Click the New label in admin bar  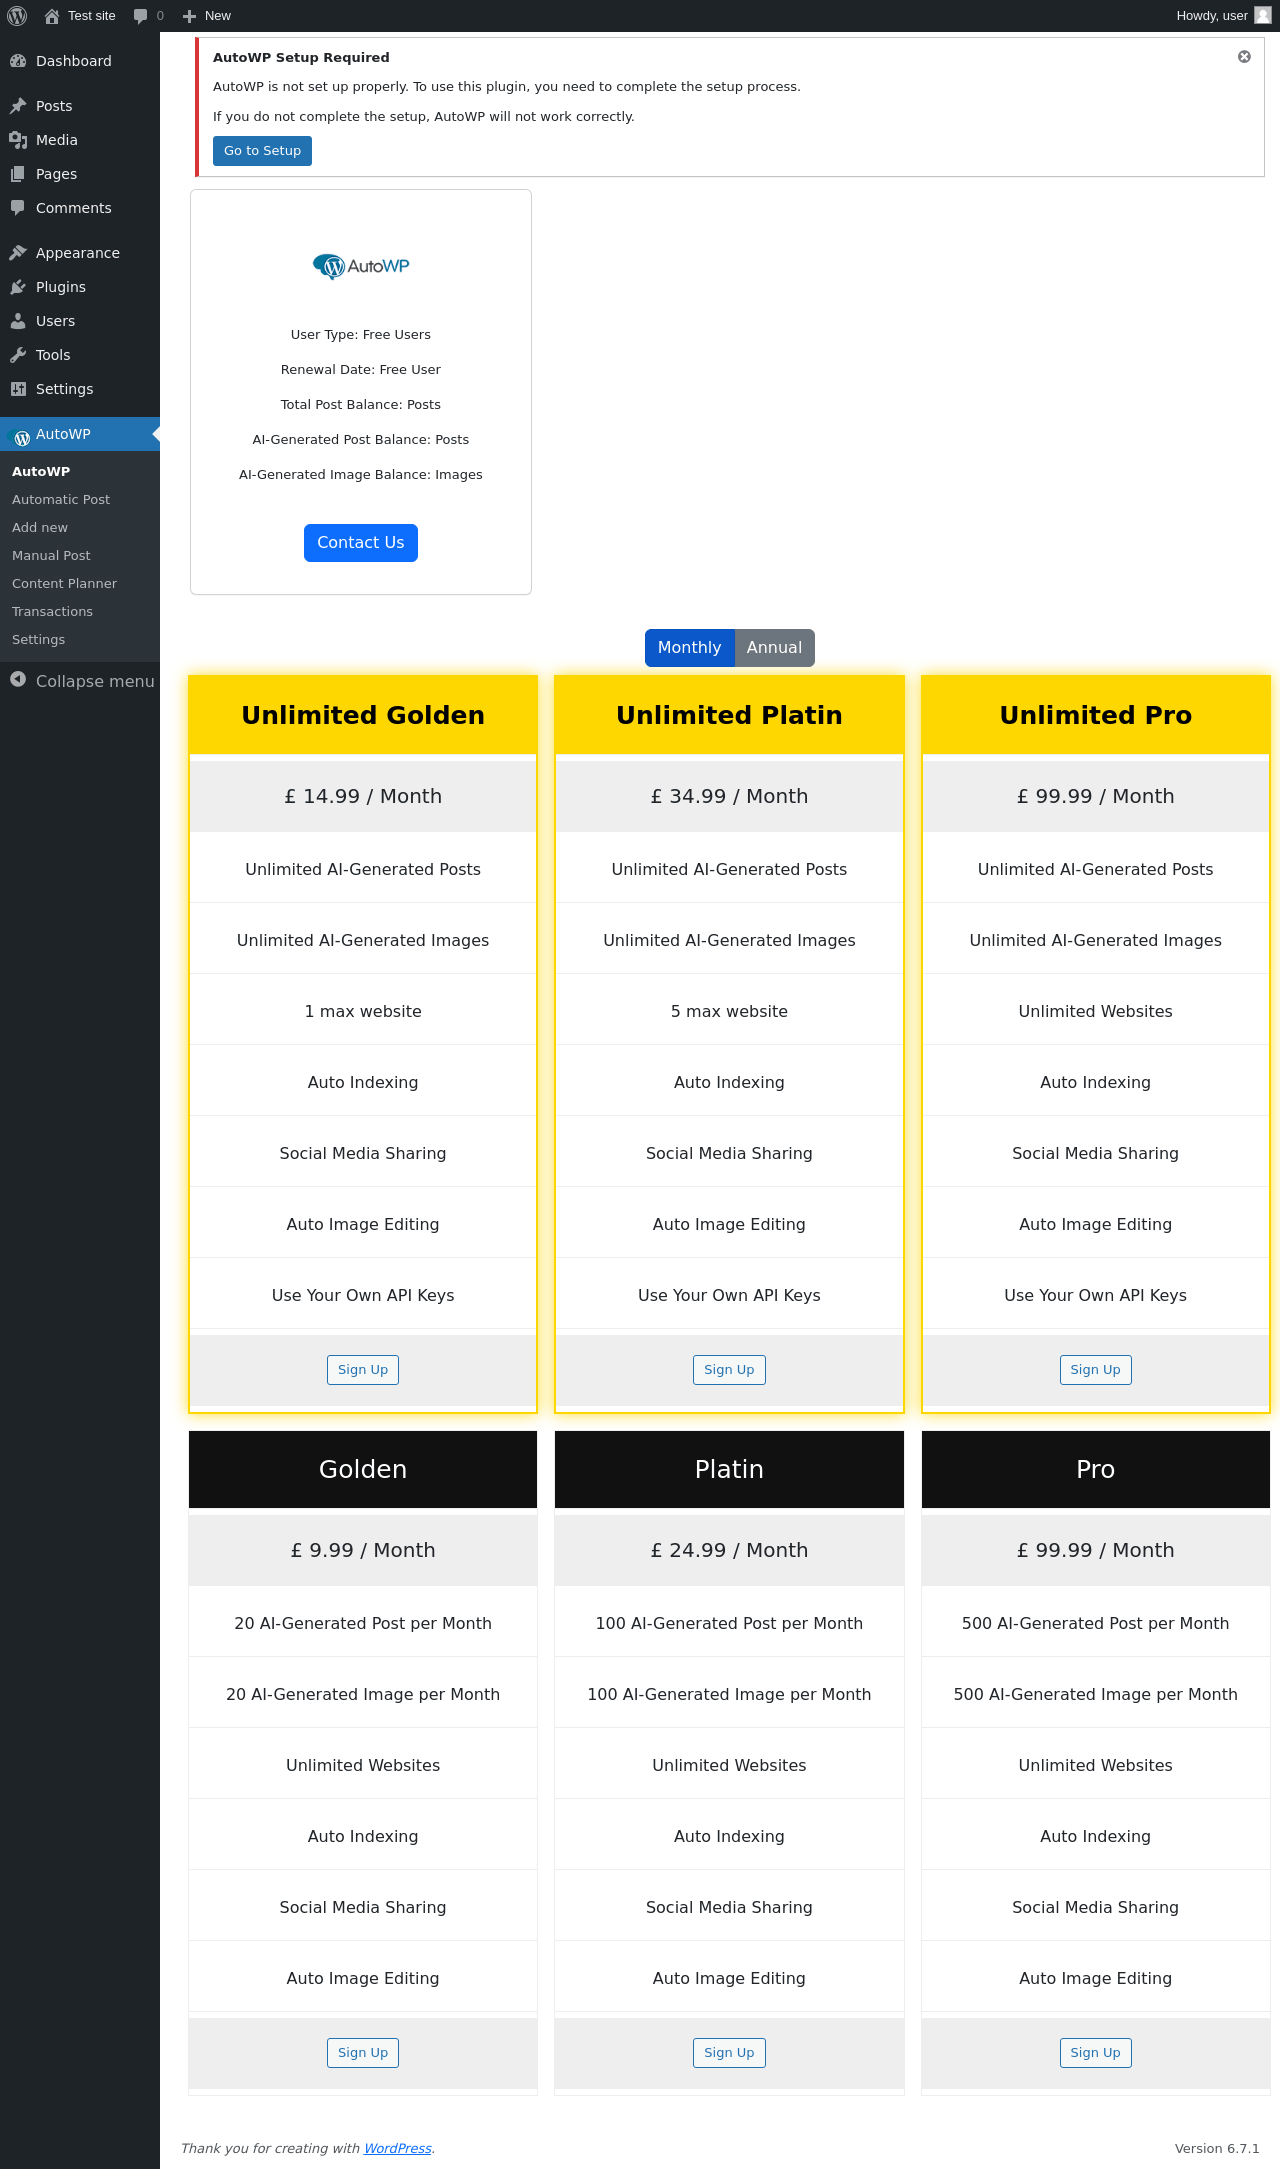click(x=218, y=16)
